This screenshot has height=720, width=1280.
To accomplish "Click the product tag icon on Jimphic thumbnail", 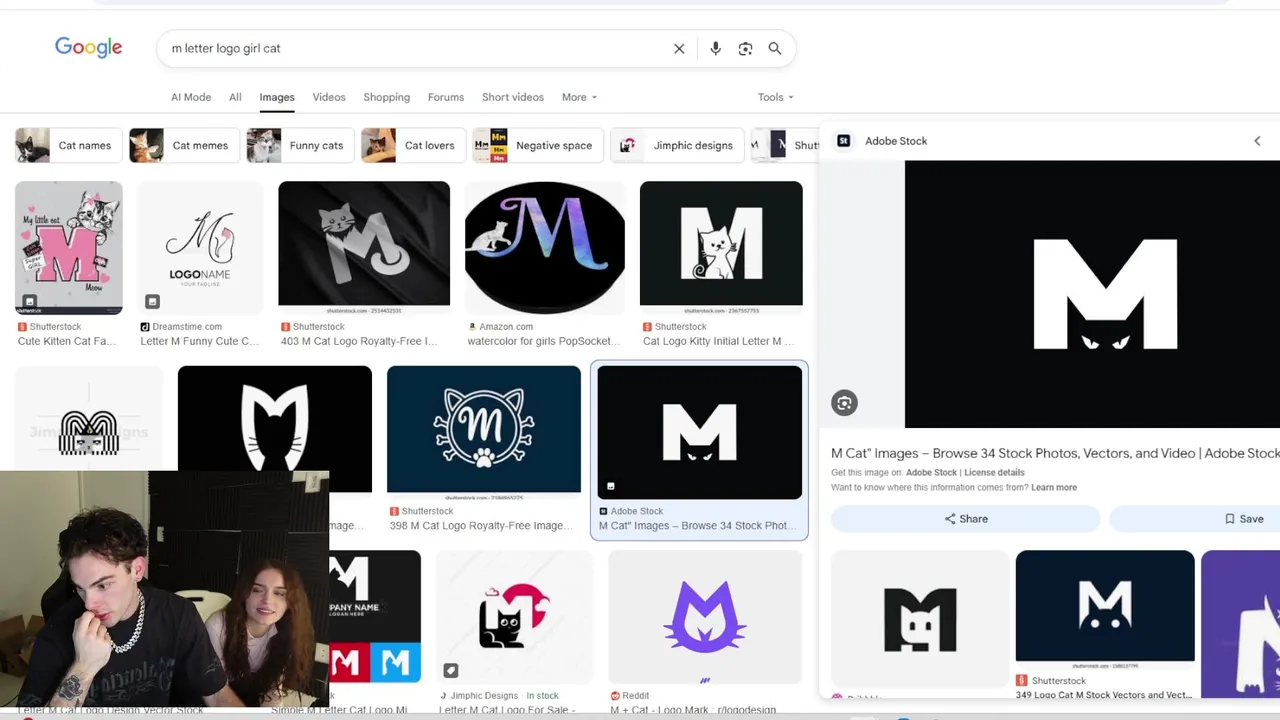I will click(451, 670).
